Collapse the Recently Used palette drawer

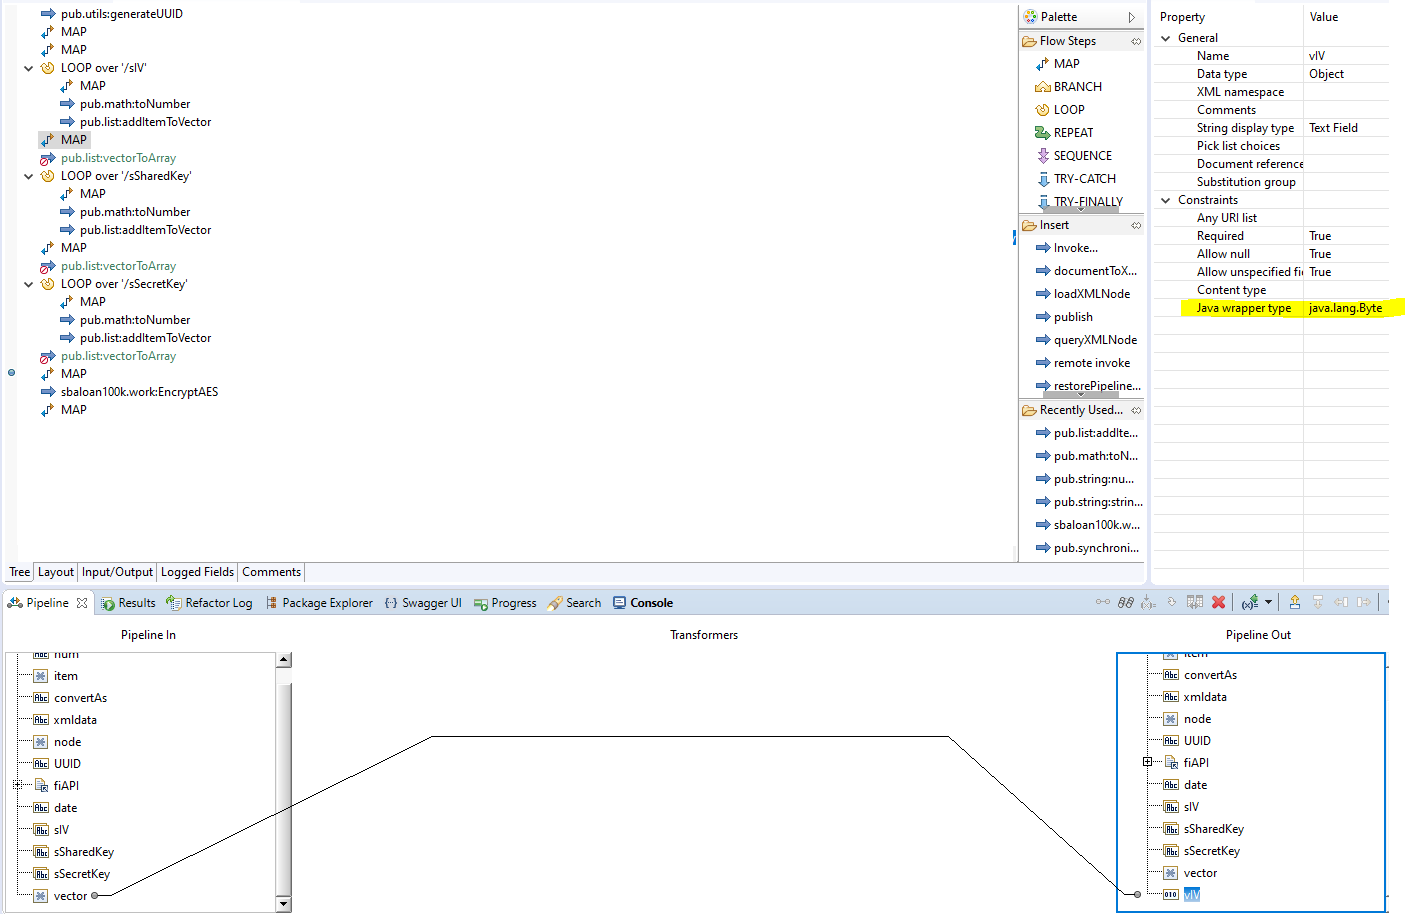[1136, 410]
